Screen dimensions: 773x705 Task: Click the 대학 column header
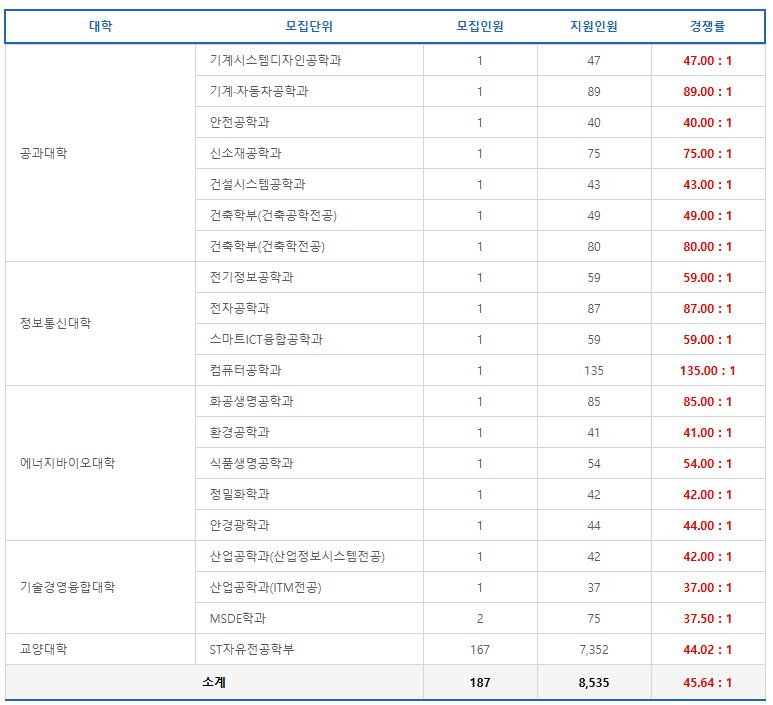101,26
